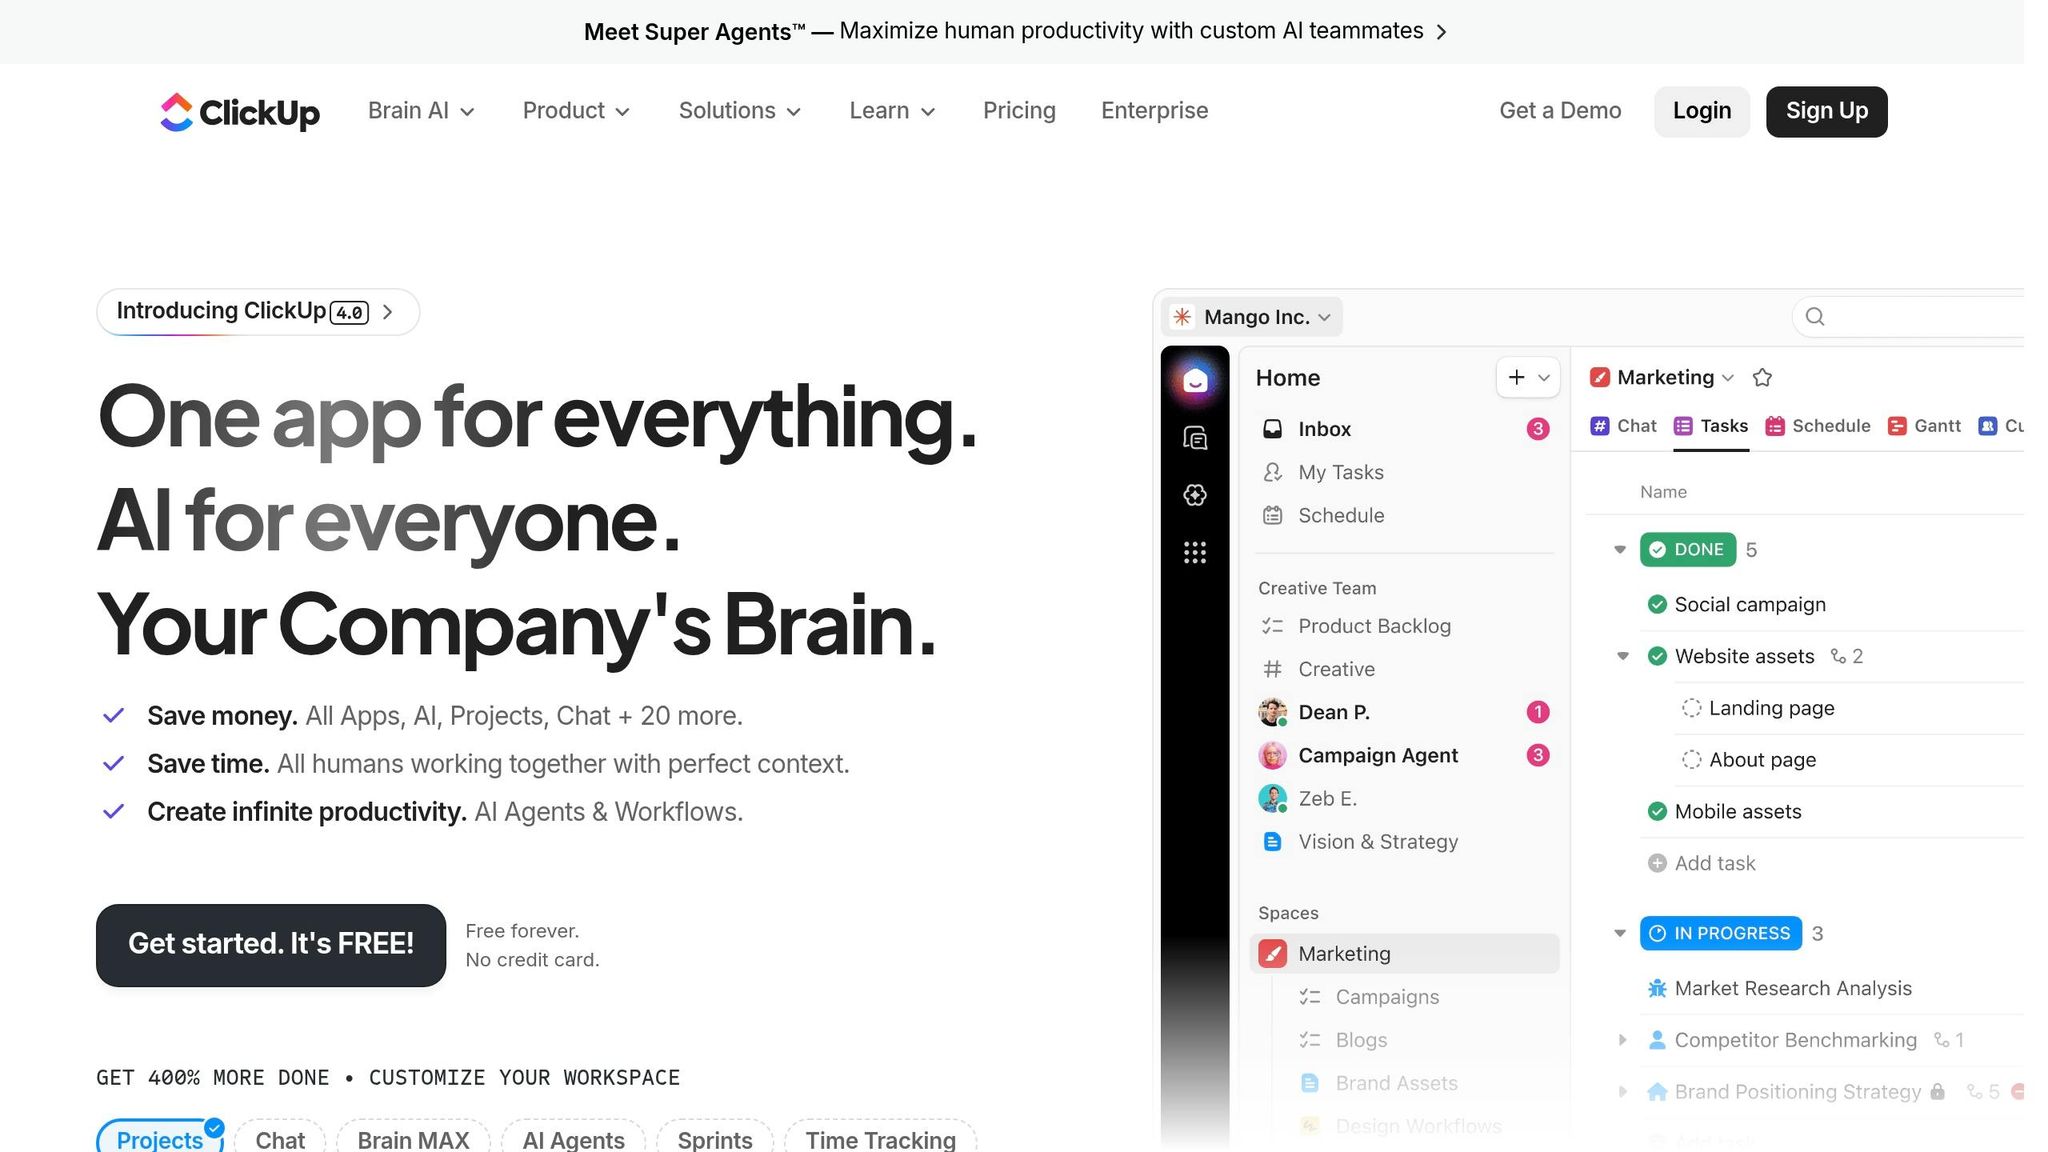Open the apps grid icon in sidebar
Screen dimensions: 2048x1152
click(1195, 553)
